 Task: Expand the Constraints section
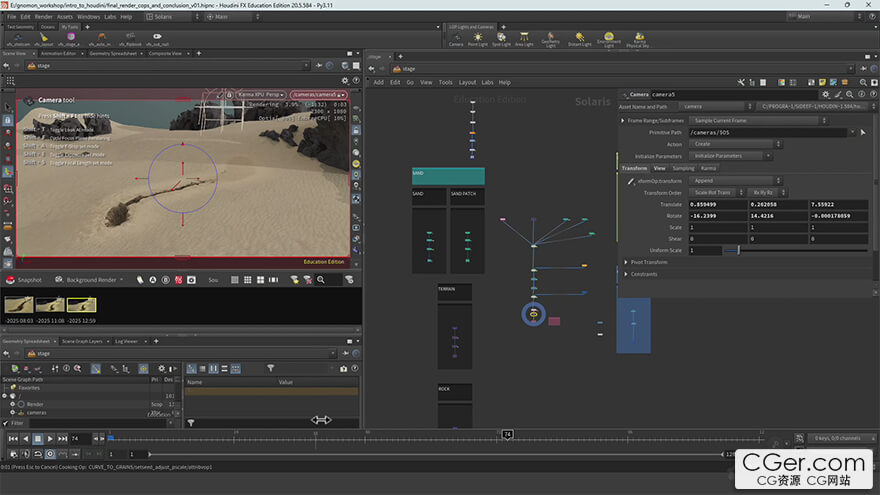click(626, 274)
